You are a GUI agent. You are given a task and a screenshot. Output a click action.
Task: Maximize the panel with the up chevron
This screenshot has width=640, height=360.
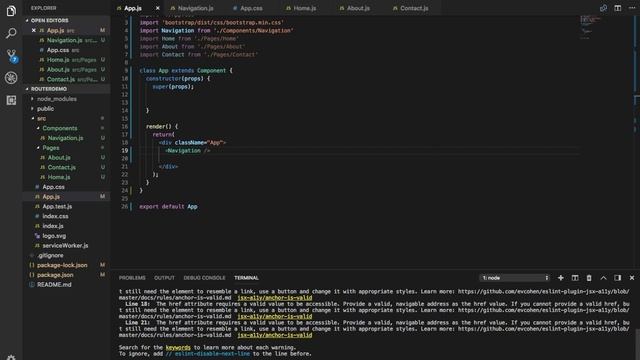coord(603,278)
